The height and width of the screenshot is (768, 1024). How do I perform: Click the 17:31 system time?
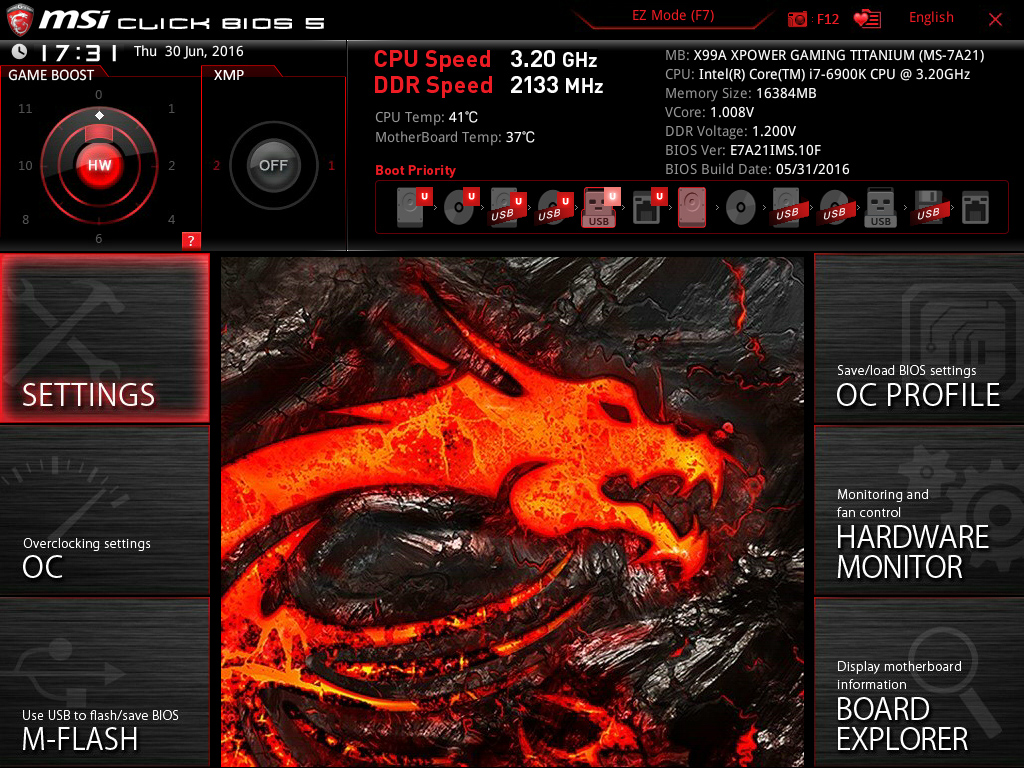79,52
